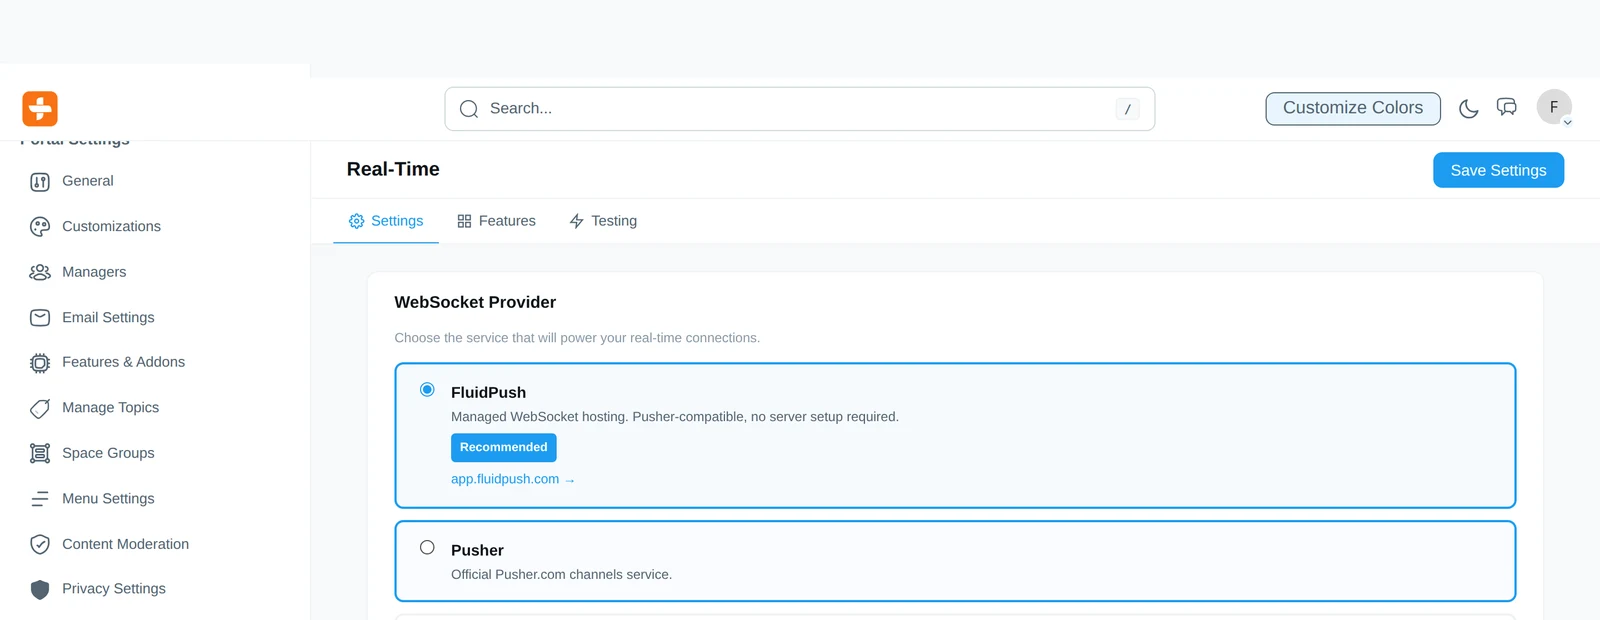This screenshot has width=1600, height=620.
Task: Click the Content Moderation shield-check icon
Action: coord(40,544)
